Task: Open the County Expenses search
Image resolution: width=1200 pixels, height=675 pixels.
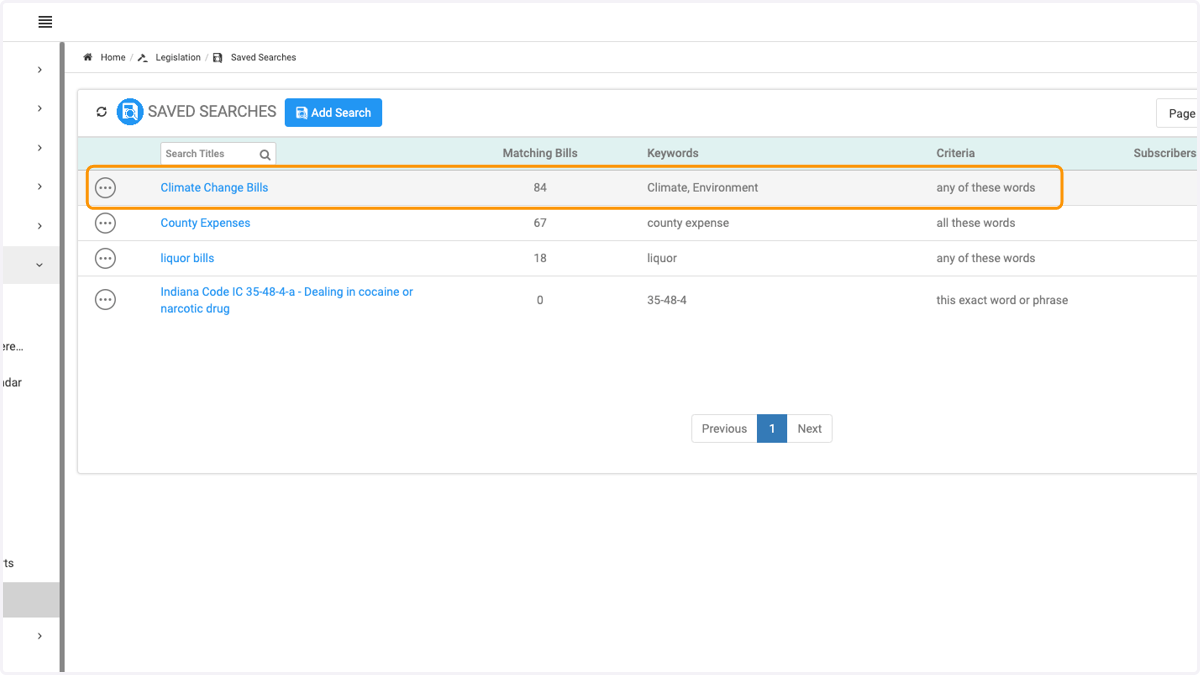Action: point(205,223)
